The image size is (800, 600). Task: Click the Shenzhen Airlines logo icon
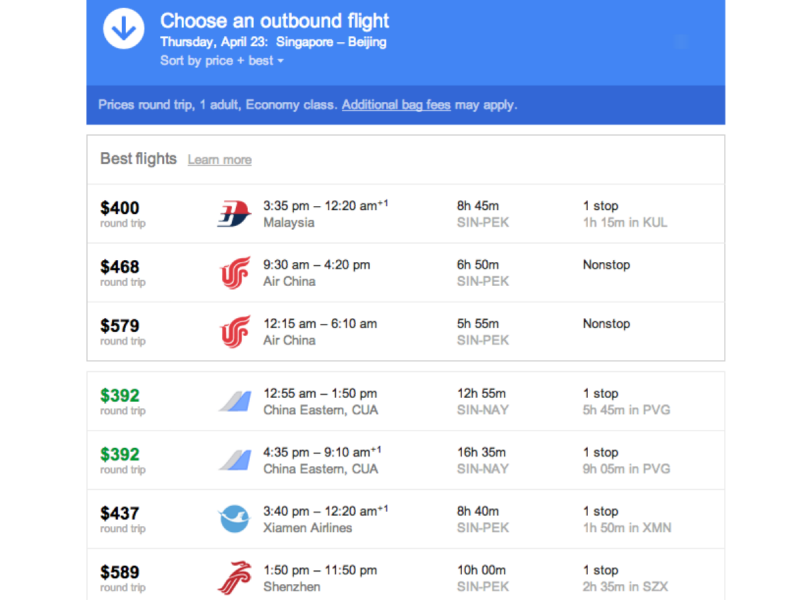click(234, 578)
